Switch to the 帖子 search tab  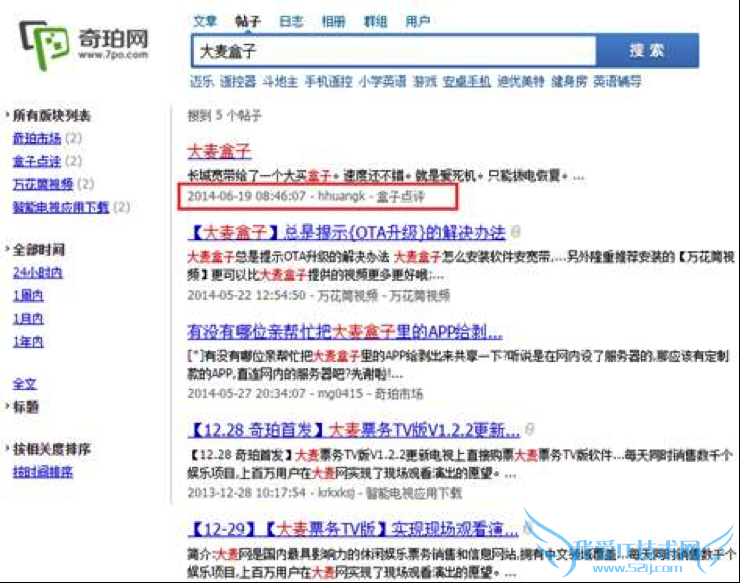247,21
